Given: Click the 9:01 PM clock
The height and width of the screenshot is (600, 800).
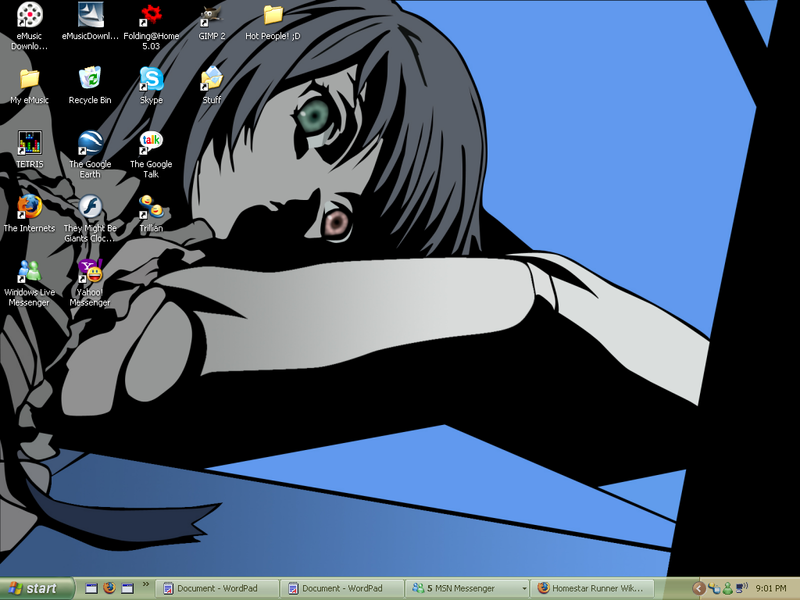Looking at the screenshot, I should (770, 588).
